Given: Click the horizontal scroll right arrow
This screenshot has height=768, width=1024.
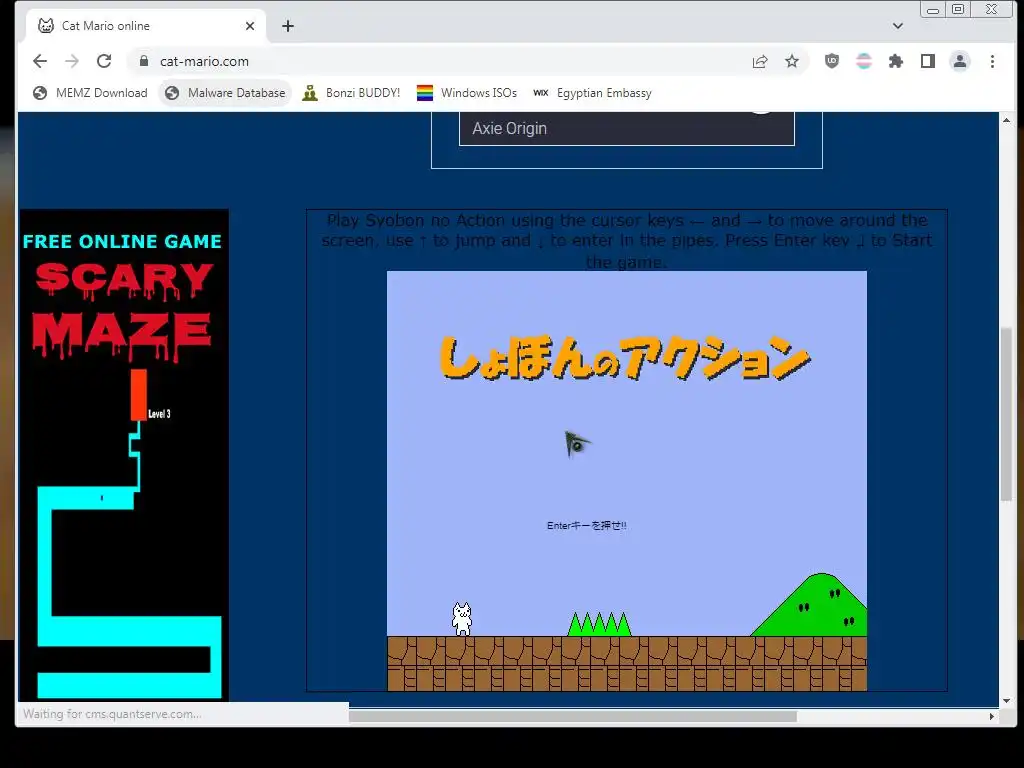Looking at the screenshot, I should [992, 716].
